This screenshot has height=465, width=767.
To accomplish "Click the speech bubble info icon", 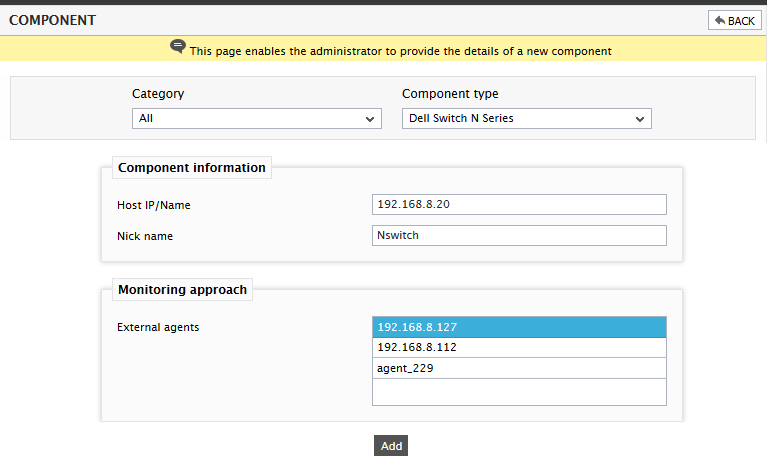I will pyautogui.click(x=178, y=46).
